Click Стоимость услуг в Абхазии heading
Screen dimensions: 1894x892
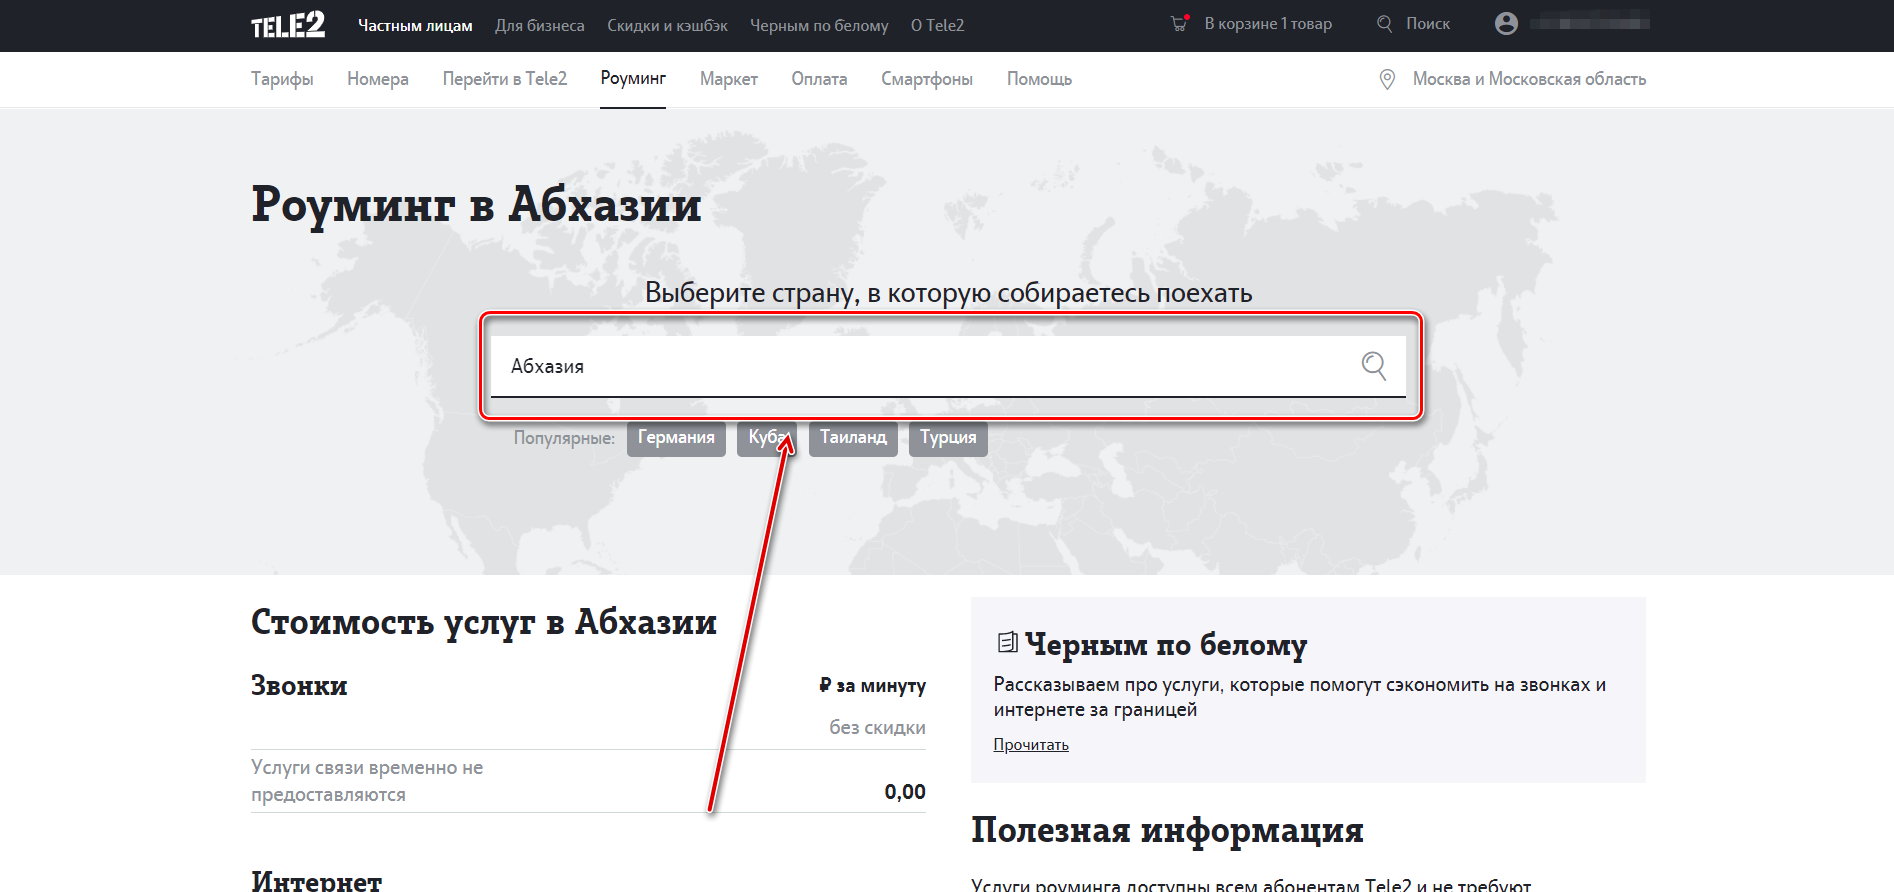click(x=484, y=623)
